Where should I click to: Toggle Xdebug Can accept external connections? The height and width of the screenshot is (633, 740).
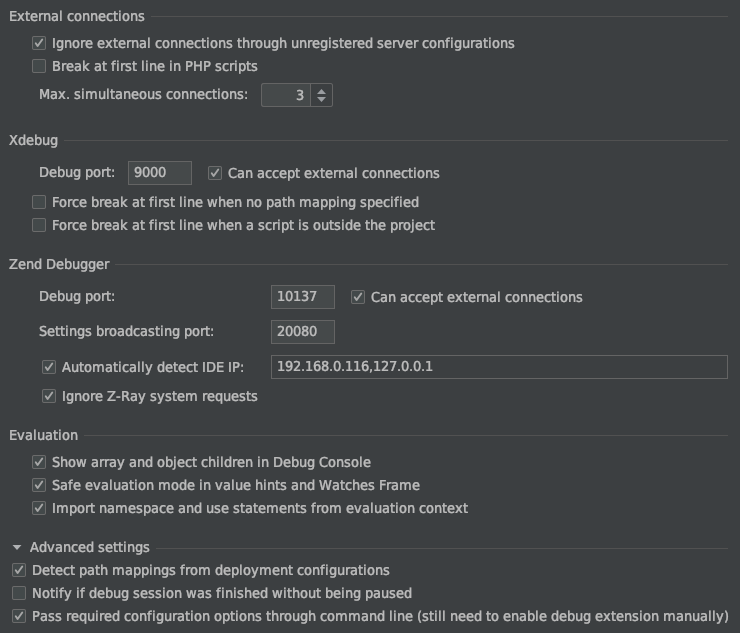point(215,173)
